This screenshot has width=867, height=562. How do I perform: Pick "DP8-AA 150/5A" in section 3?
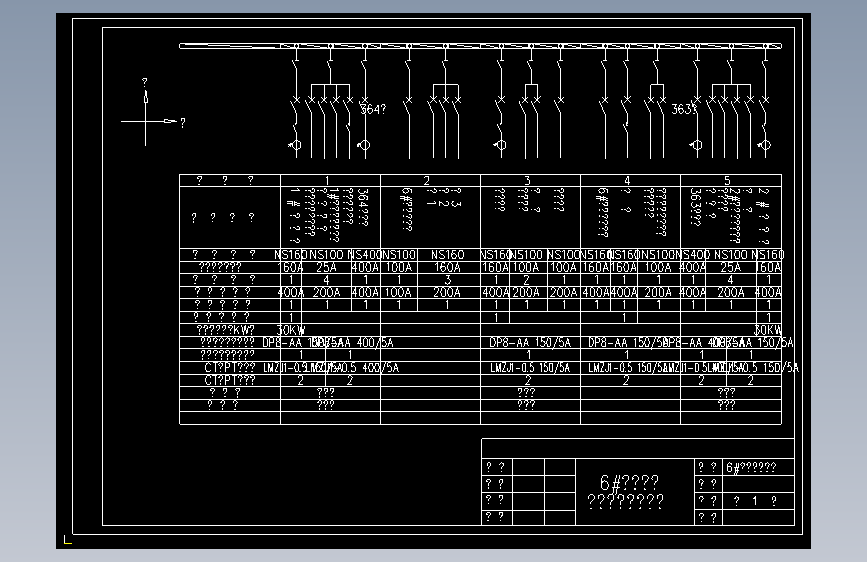click(x=530, y=342)
